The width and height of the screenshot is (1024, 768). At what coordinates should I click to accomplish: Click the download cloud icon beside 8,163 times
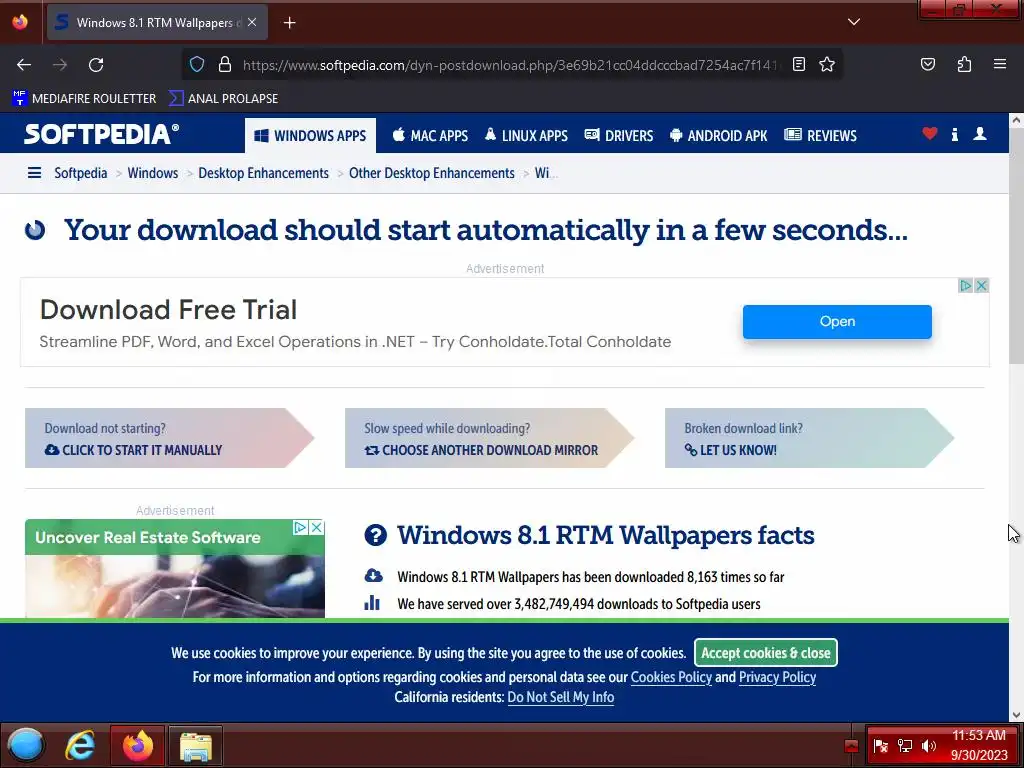pos(373,575)
